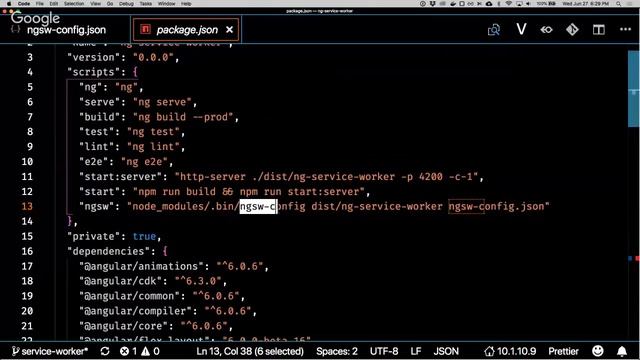Change language mode via JSON indicator
Image resolution: width=640 pixels, height=360 pixels.
tap(446, 351)
